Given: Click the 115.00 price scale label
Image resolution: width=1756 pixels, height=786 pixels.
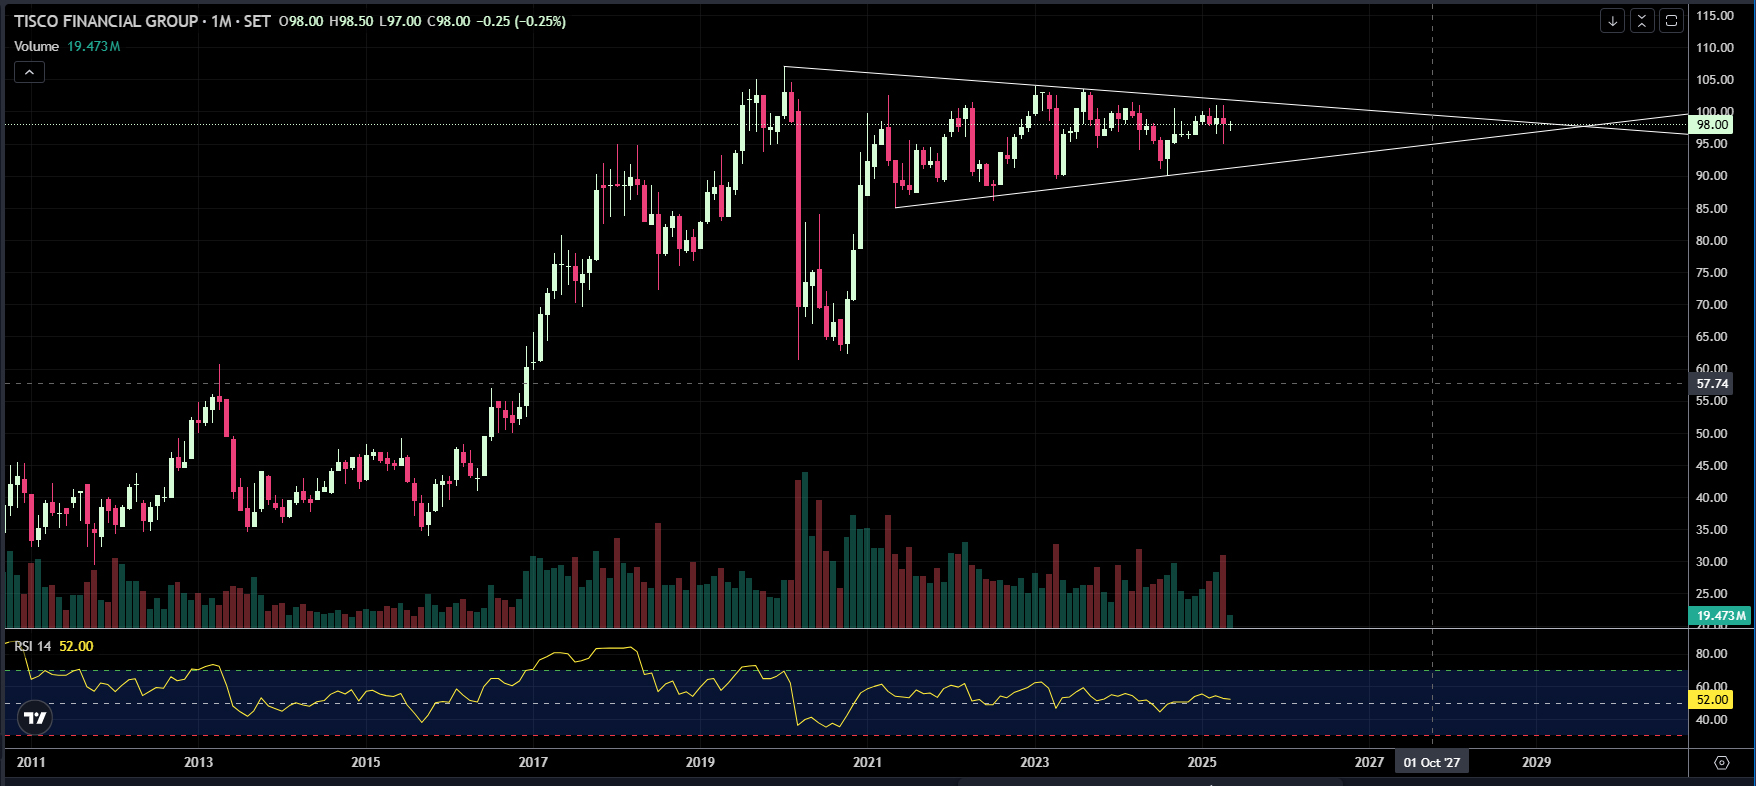Looking at the screenshot, I should [1715, 16].
